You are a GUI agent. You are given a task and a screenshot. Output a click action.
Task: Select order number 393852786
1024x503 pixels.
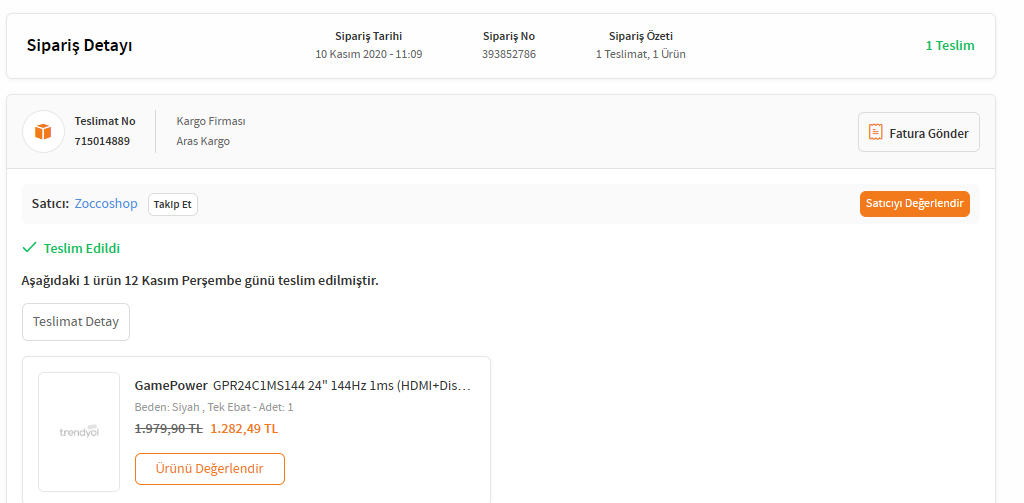(509, 54)
